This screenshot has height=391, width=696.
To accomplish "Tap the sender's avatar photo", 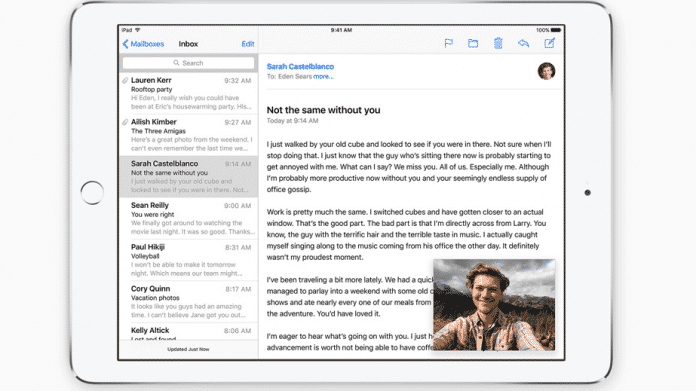I will tap(546, 71).
